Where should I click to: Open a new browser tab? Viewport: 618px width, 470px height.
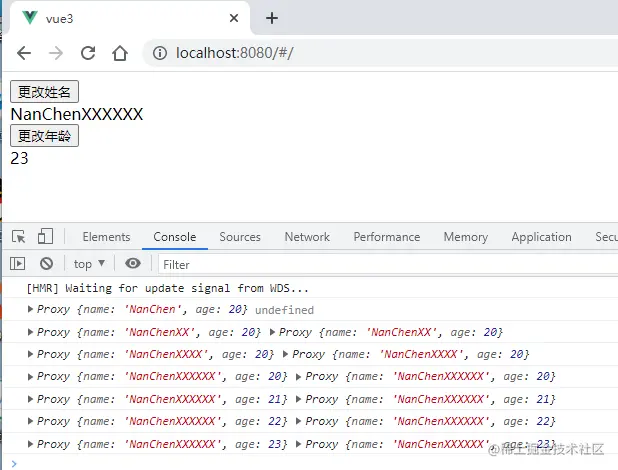(272, 18)
